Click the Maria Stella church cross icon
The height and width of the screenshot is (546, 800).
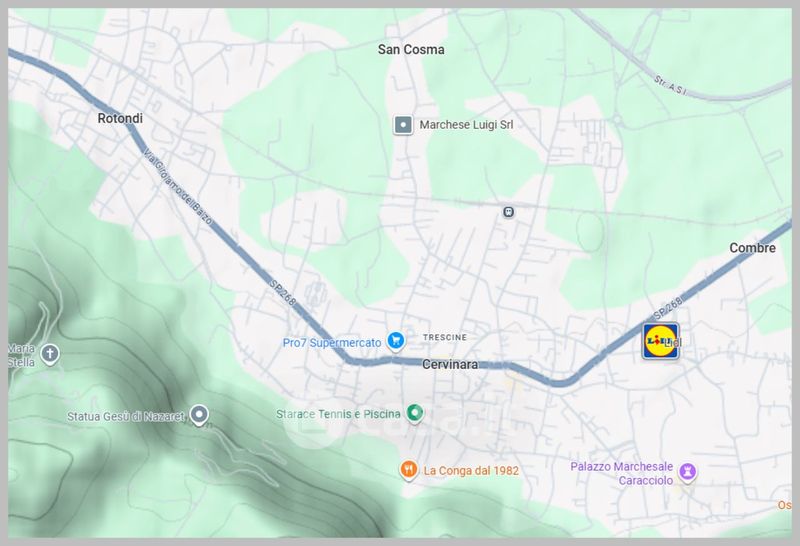point(50,354)
